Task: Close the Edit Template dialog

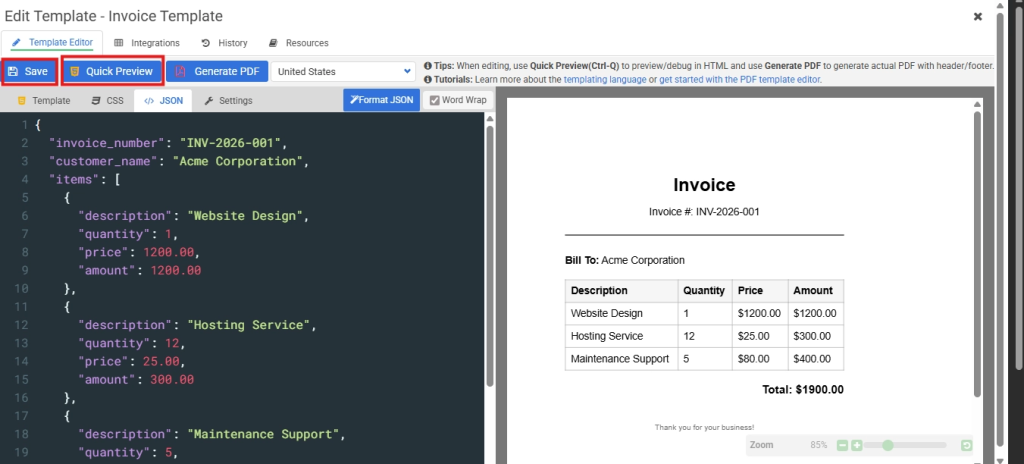Action: [977, 17]
